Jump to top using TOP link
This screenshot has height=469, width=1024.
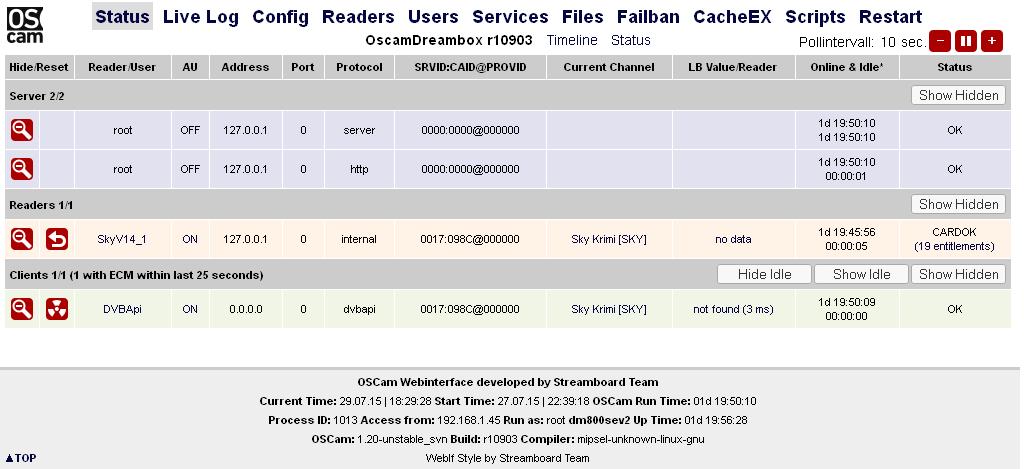(x=21, y=458)
